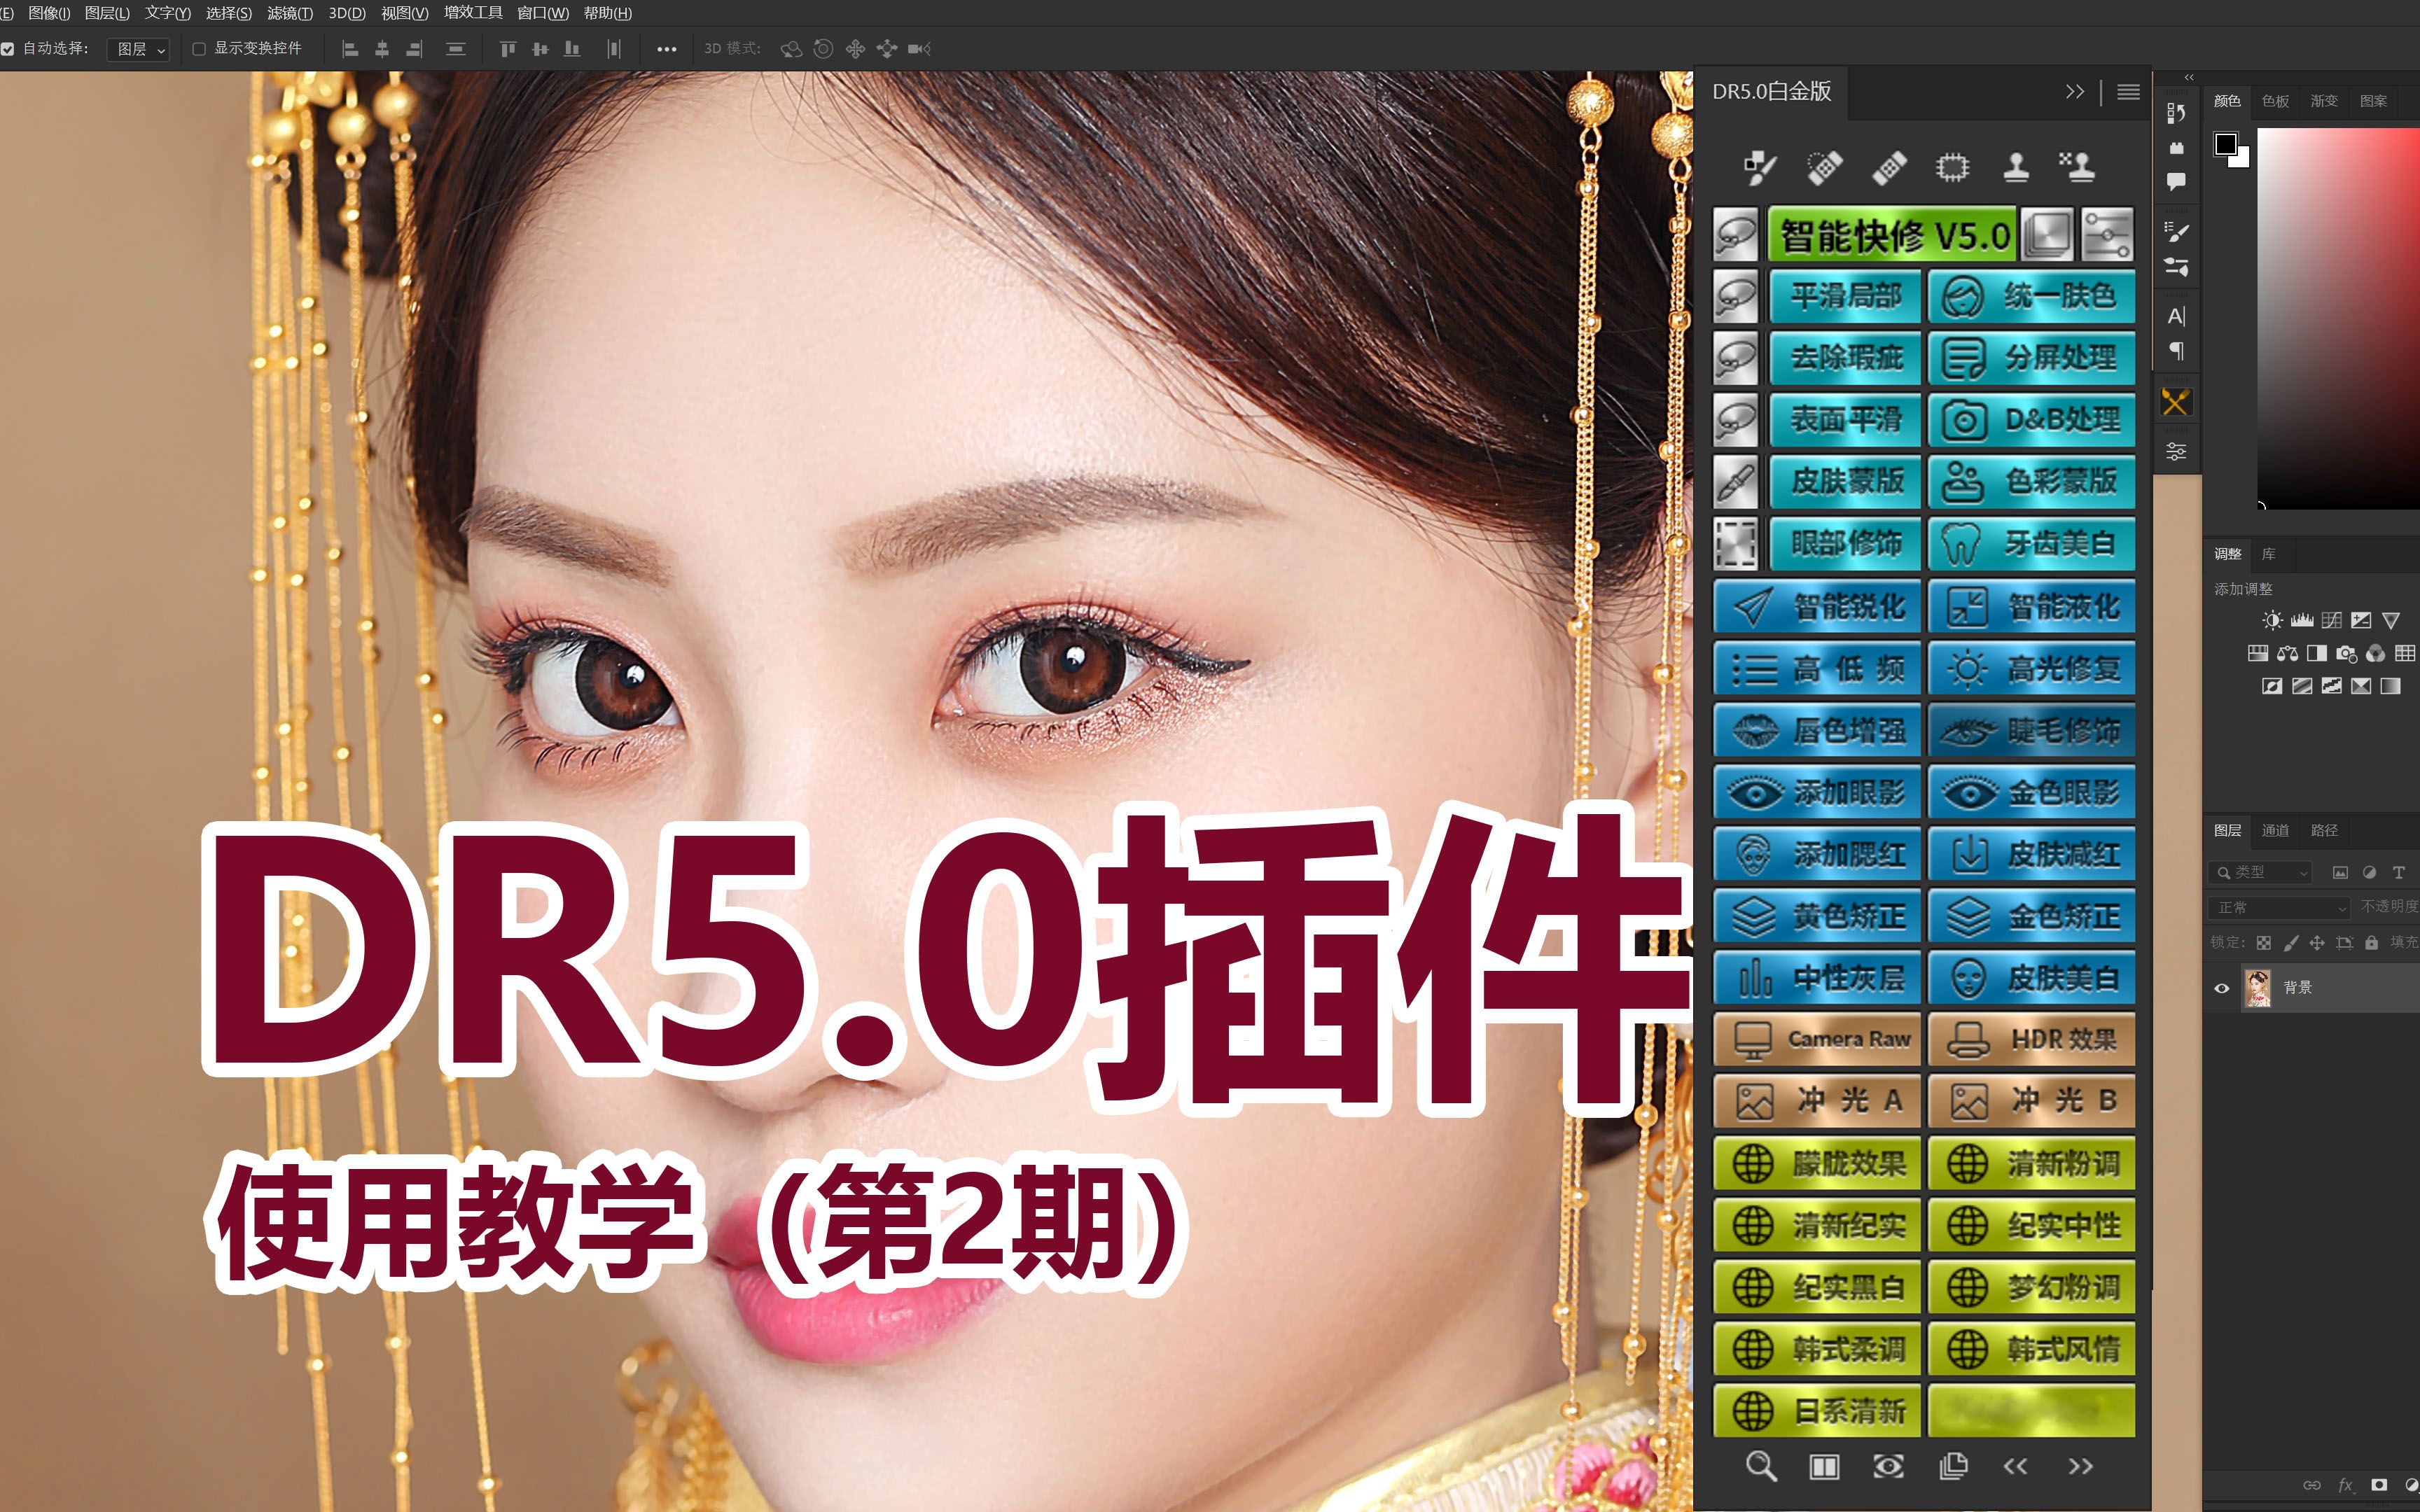Viewport: 2420px width, 1512px height.
Task: Select the clone stamp icon in DR5.0 panel
Action: pyautogui.click(x=2016, y=167)
